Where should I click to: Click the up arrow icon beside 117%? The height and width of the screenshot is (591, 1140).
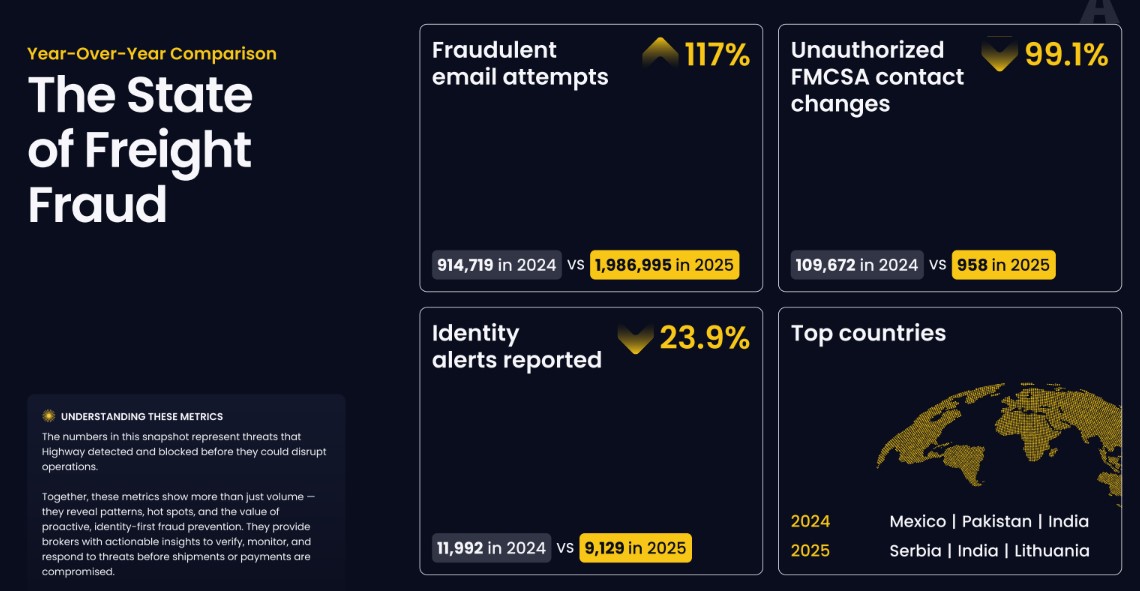click(x=660, y=52)
